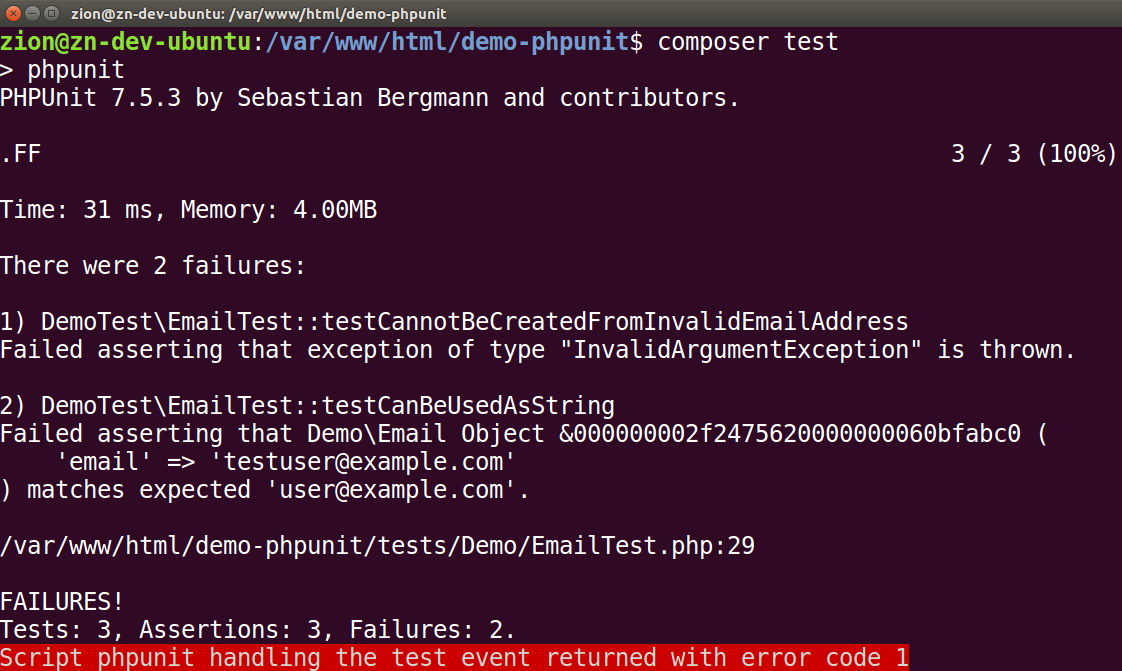Click the typed 'composer test' command
1122x671 pixels.
(x=748, y=42)
